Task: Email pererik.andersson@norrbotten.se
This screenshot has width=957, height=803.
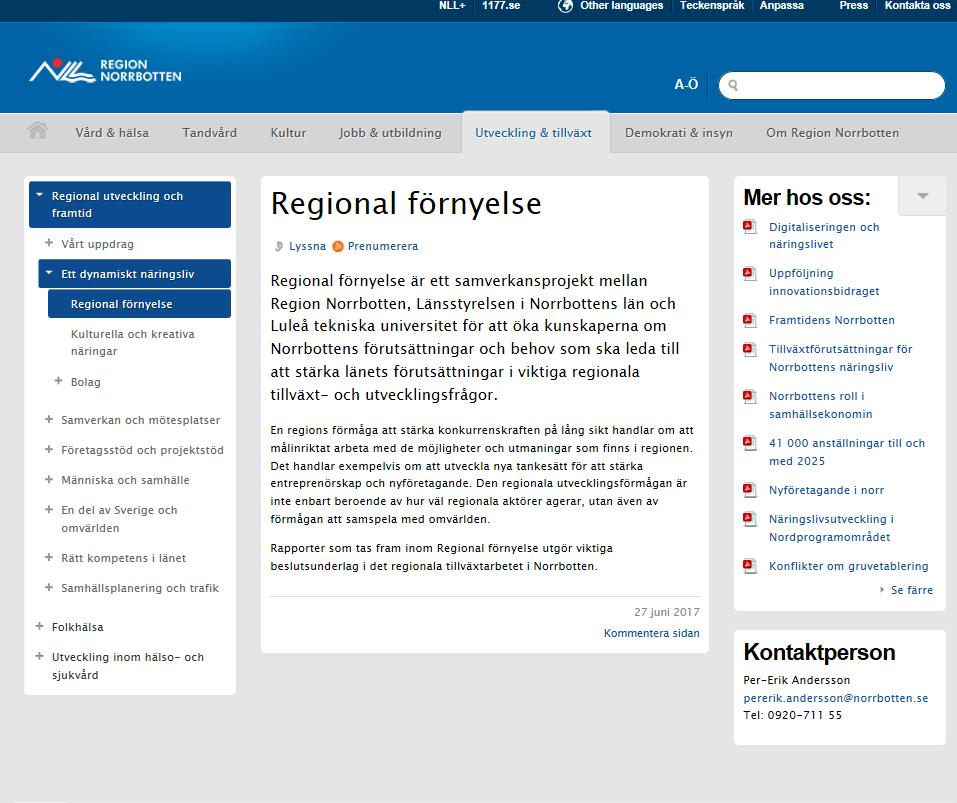Action: (836, 698)
